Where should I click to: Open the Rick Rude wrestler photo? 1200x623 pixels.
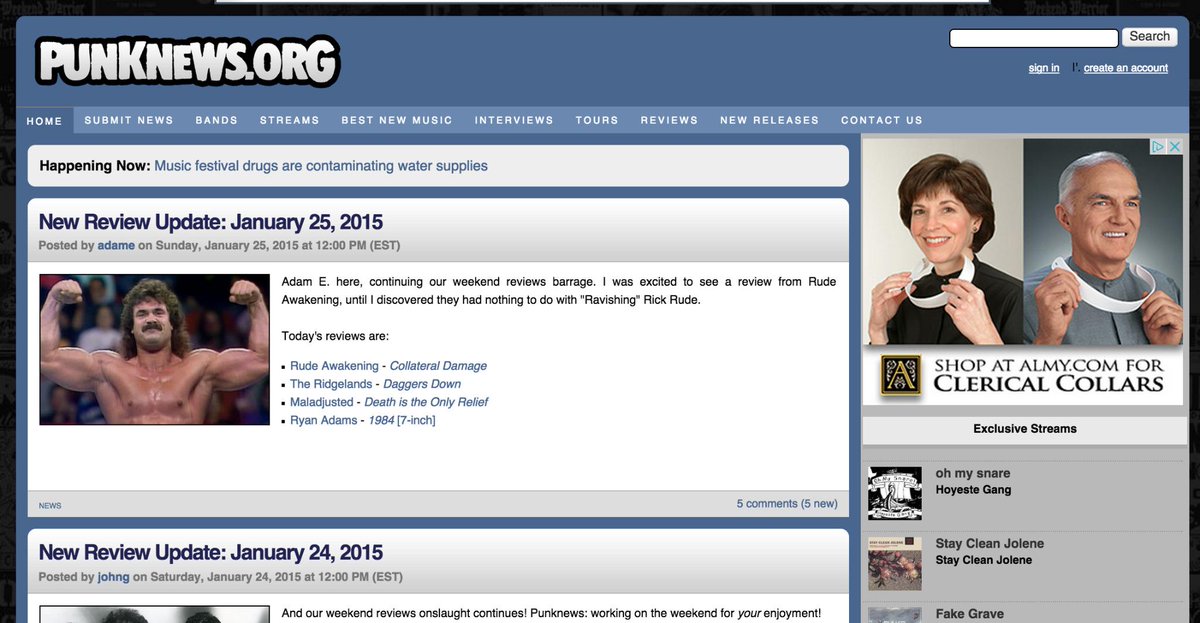tap(155, 349)
